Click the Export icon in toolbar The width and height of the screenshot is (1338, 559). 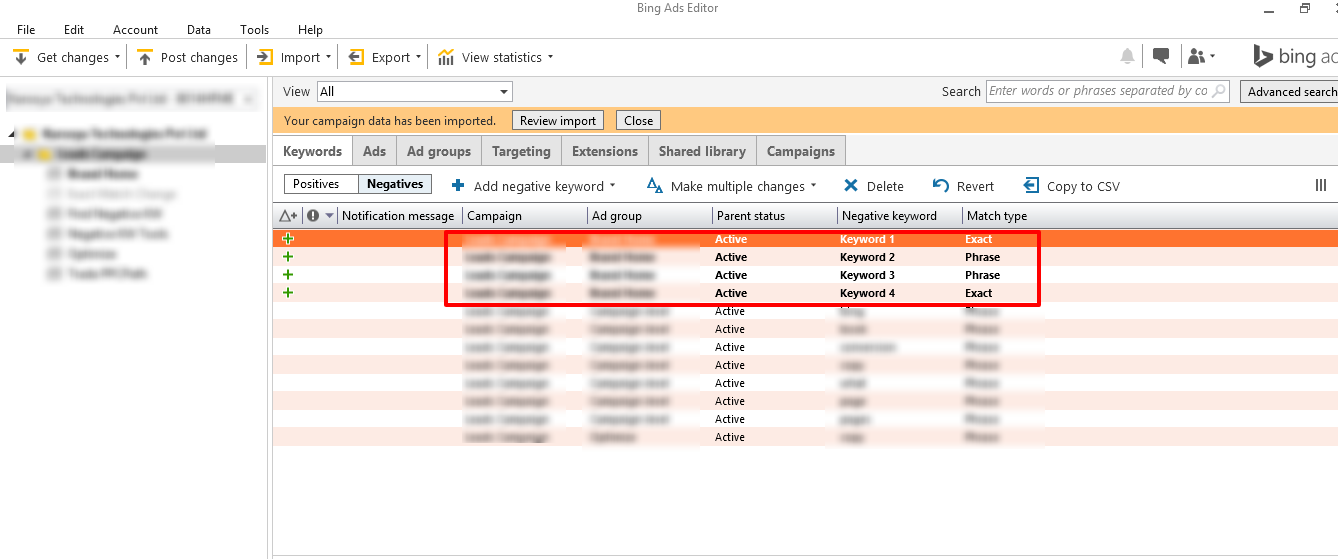point(356,57)
